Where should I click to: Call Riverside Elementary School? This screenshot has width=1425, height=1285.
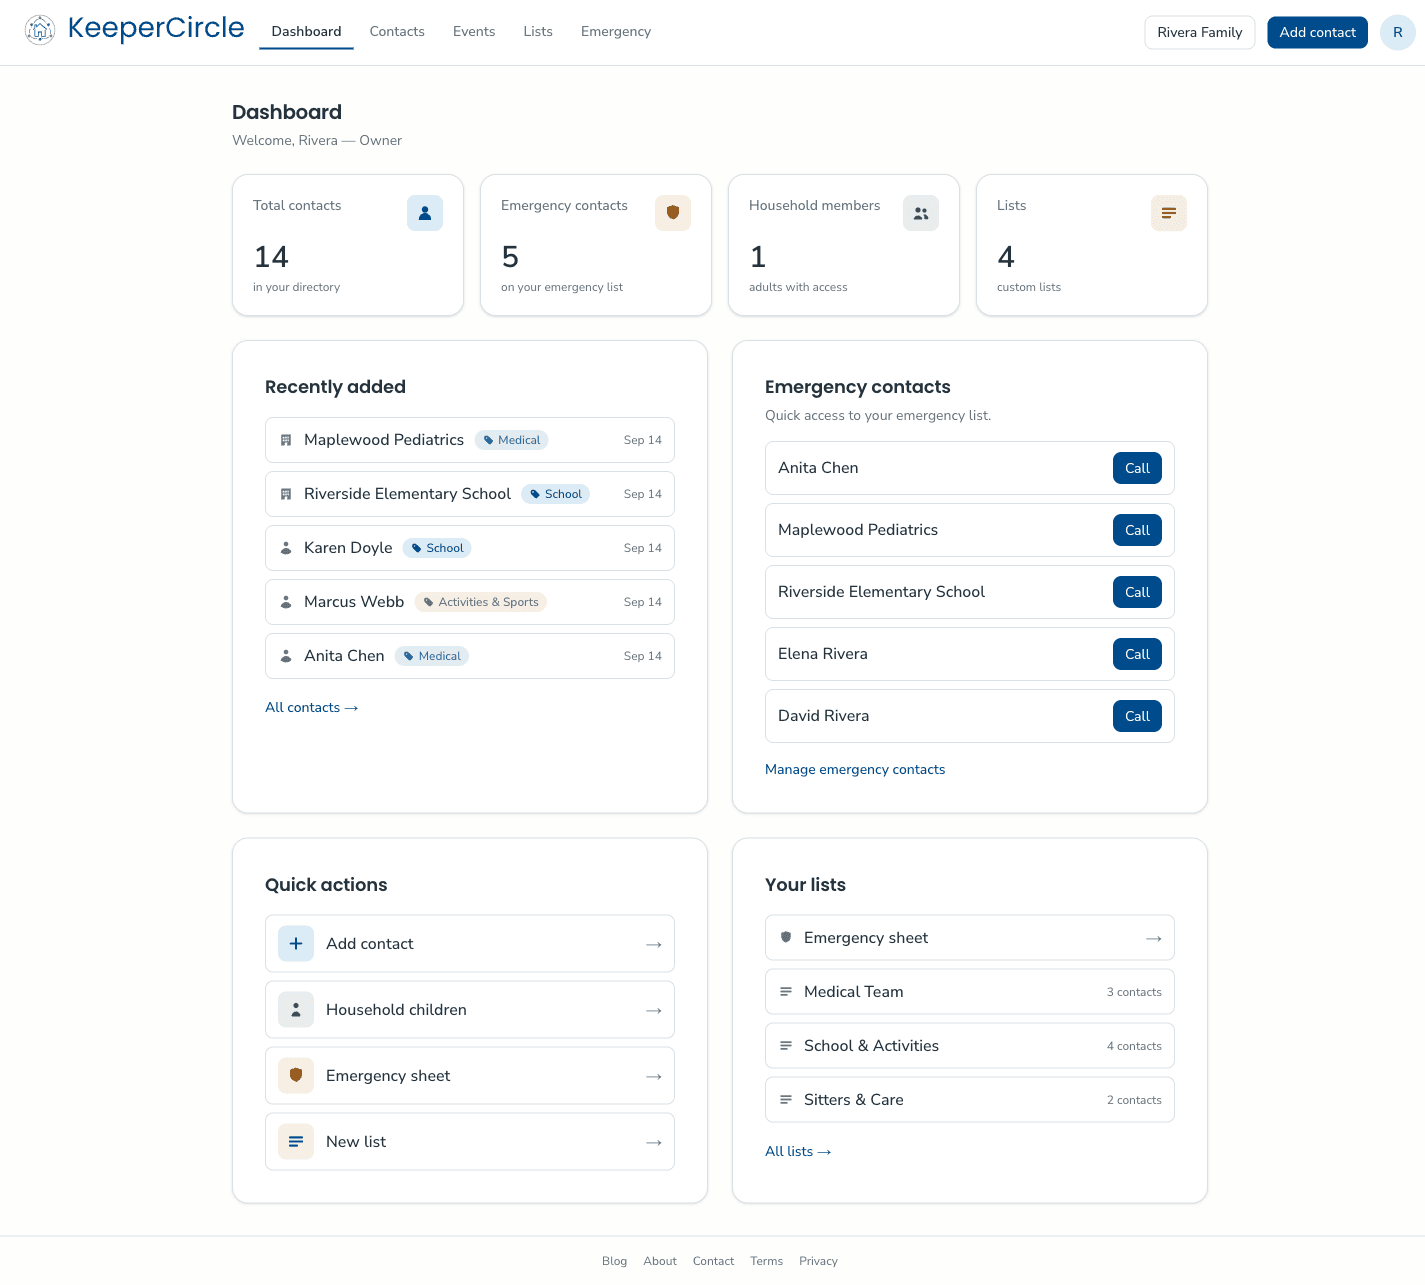(x=1138, y=592)
